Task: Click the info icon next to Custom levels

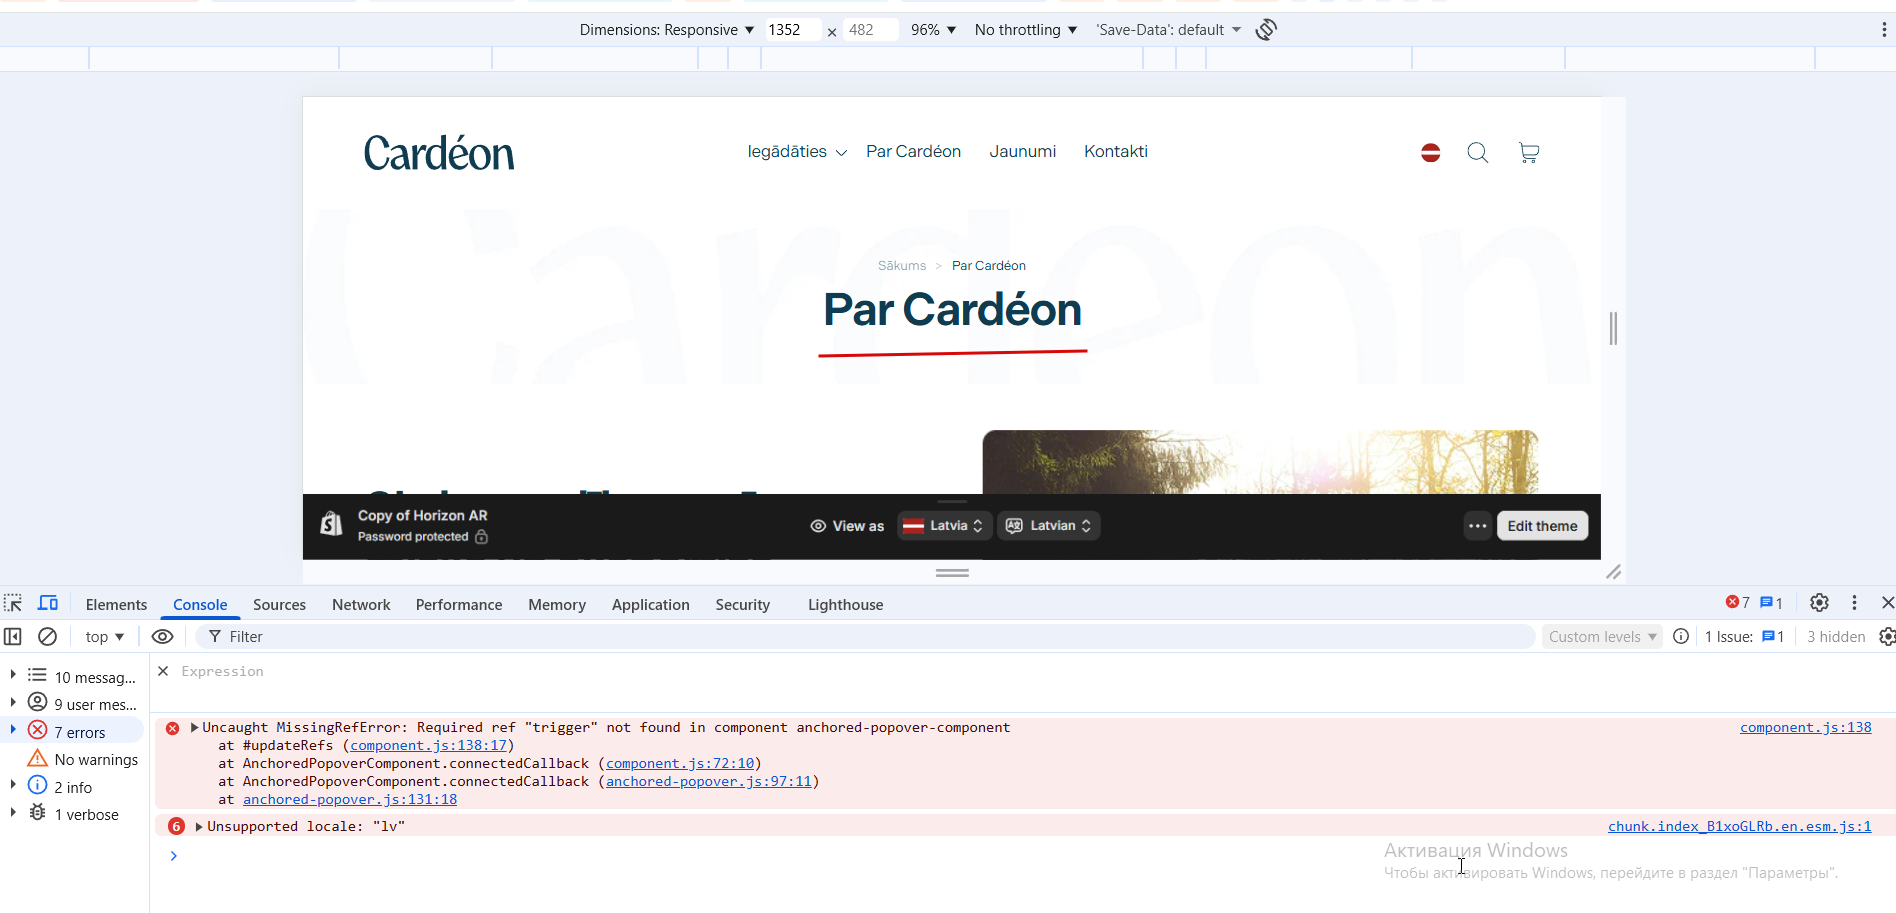Action: pos(1681,637)
